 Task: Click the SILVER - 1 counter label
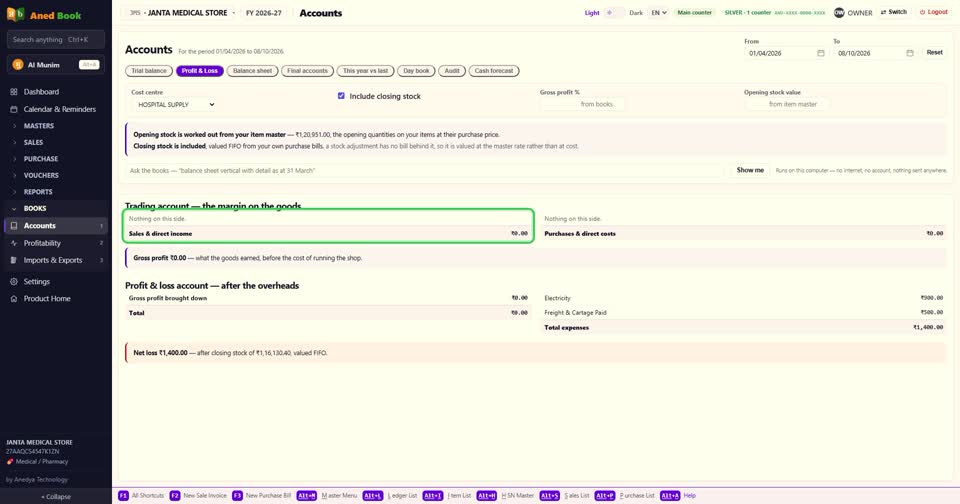(748, 12)
